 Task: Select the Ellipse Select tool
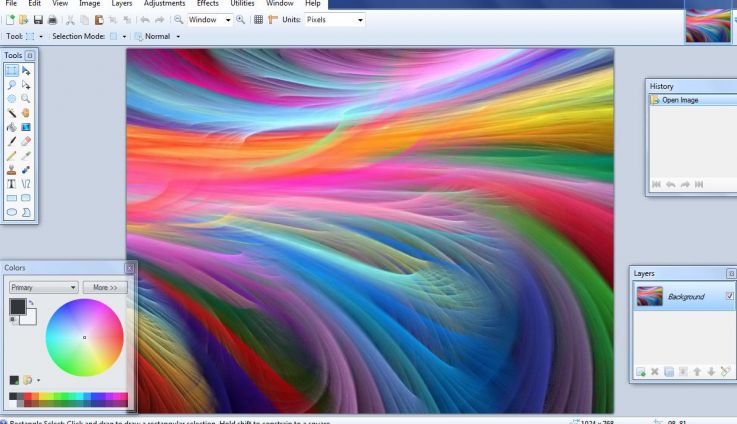(12, 99)
